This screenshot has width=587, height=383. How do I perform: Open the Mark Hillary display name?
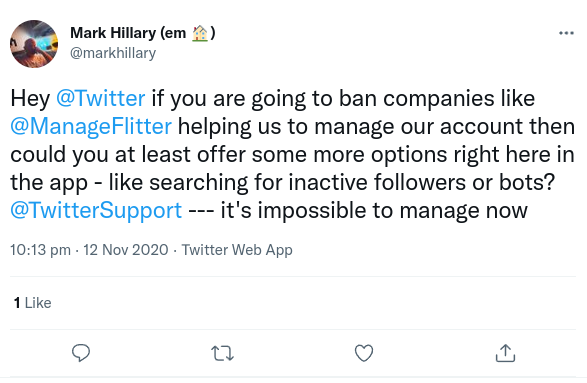143,33
